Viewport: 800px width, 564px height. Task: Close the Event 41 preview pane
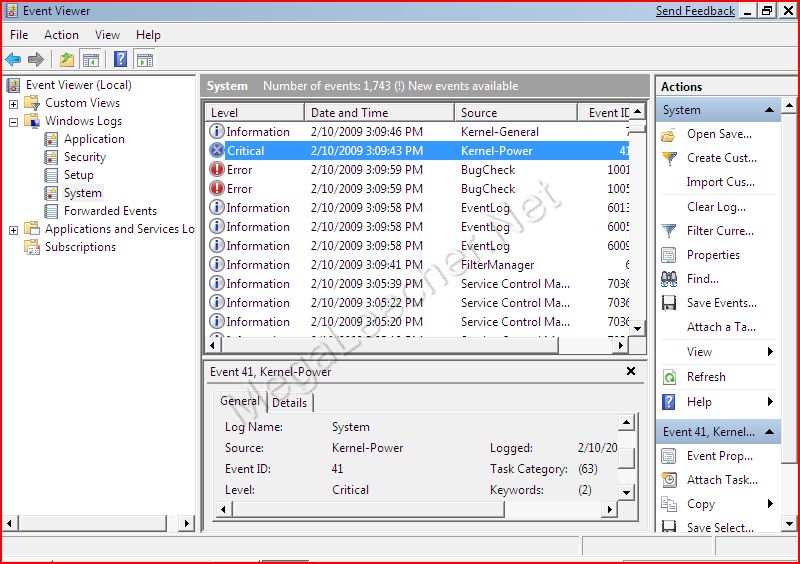coord(631,371)
